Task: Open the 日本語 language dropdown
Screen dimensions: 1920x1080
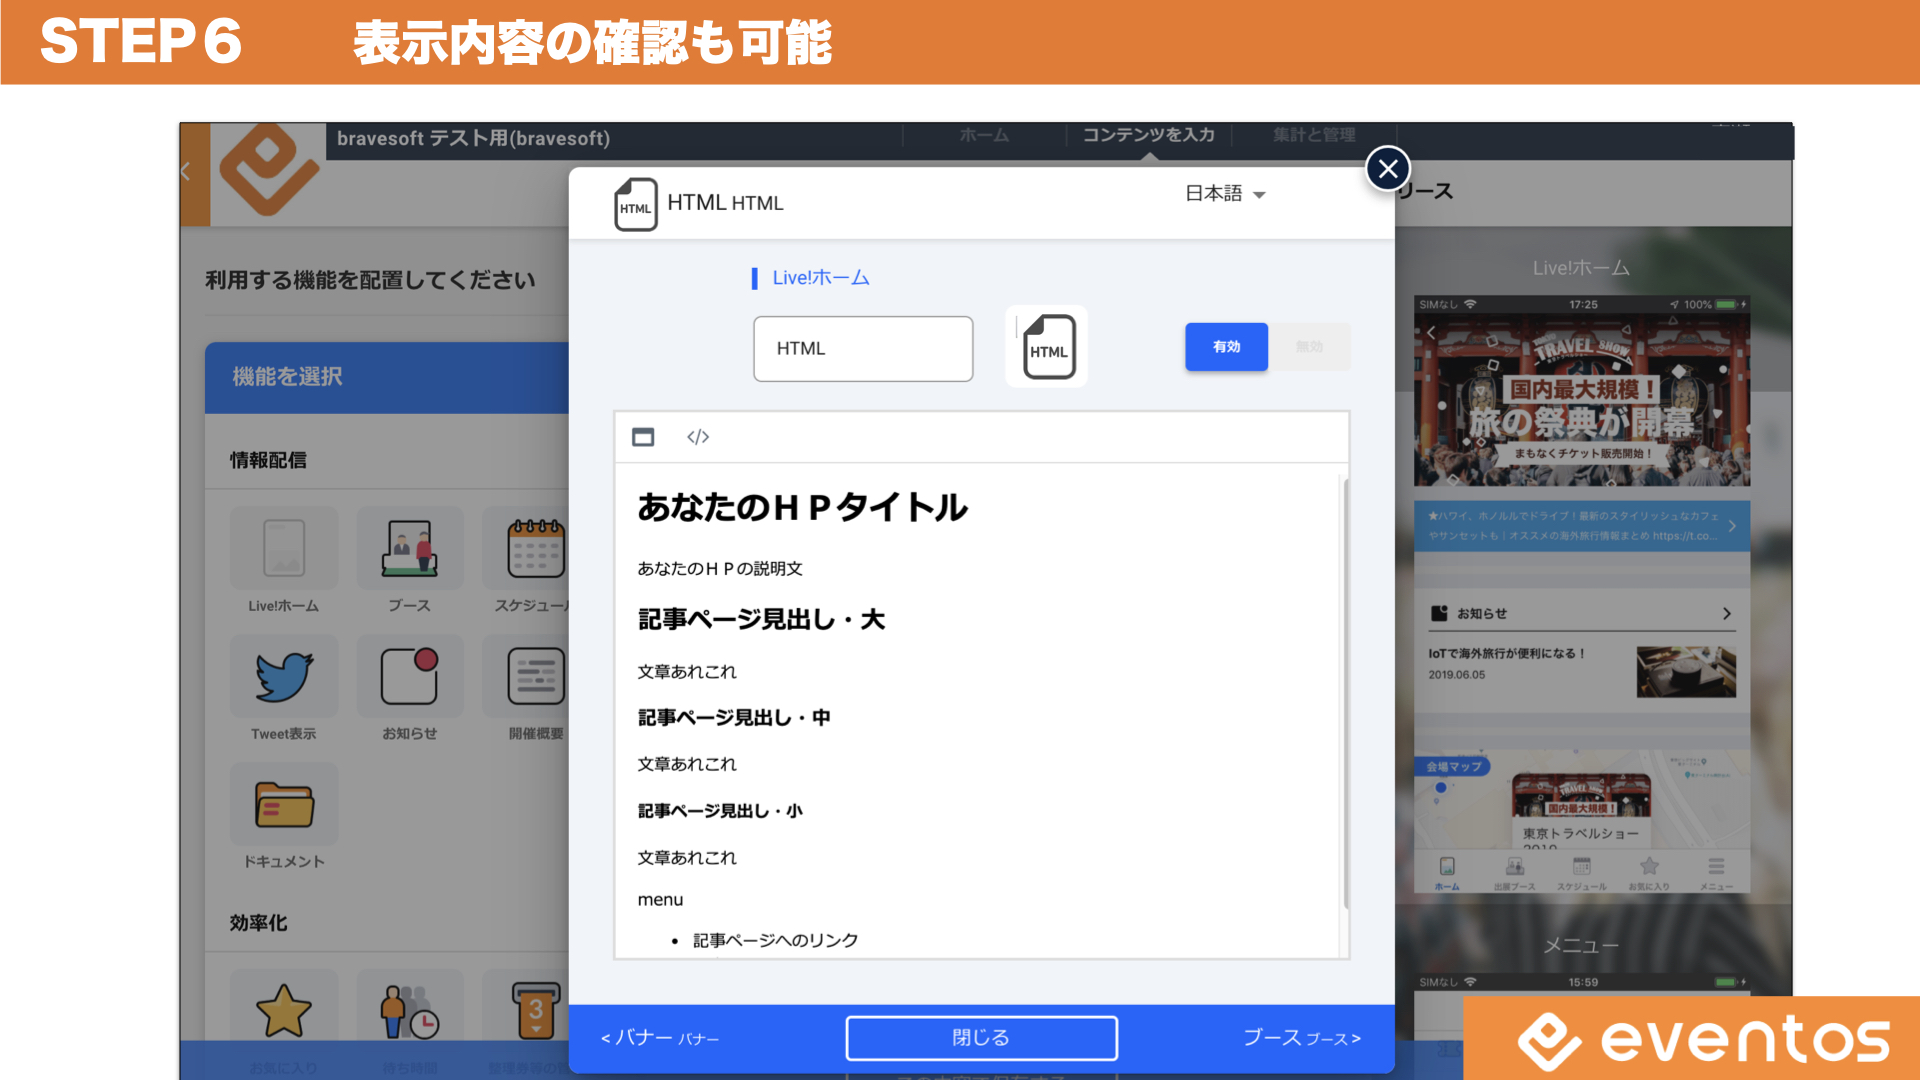Action: click(1226, 194)
